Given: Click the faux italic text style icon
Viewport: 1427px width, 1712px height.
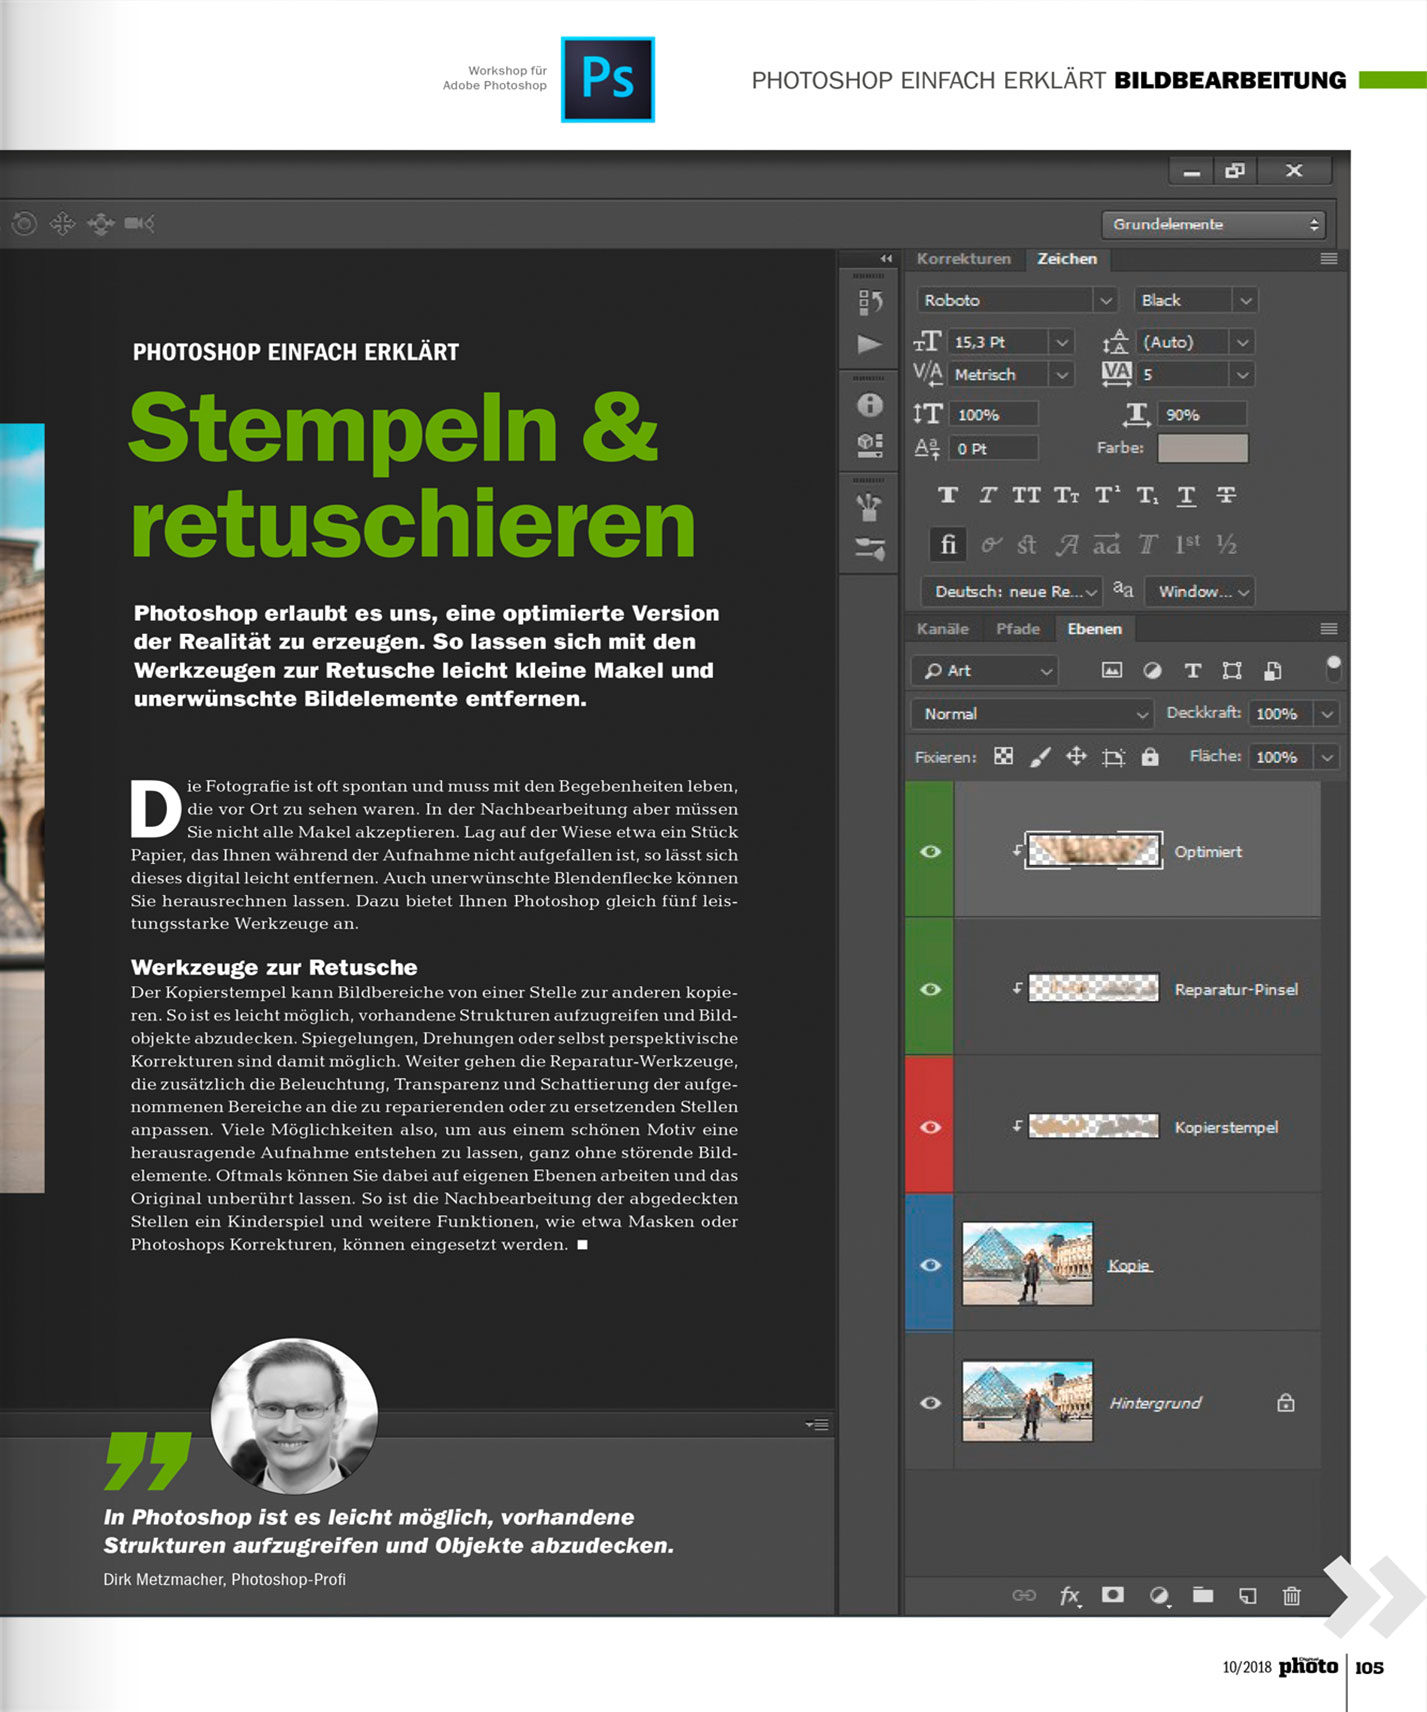Looking at the screenshot, I should 987,495.
